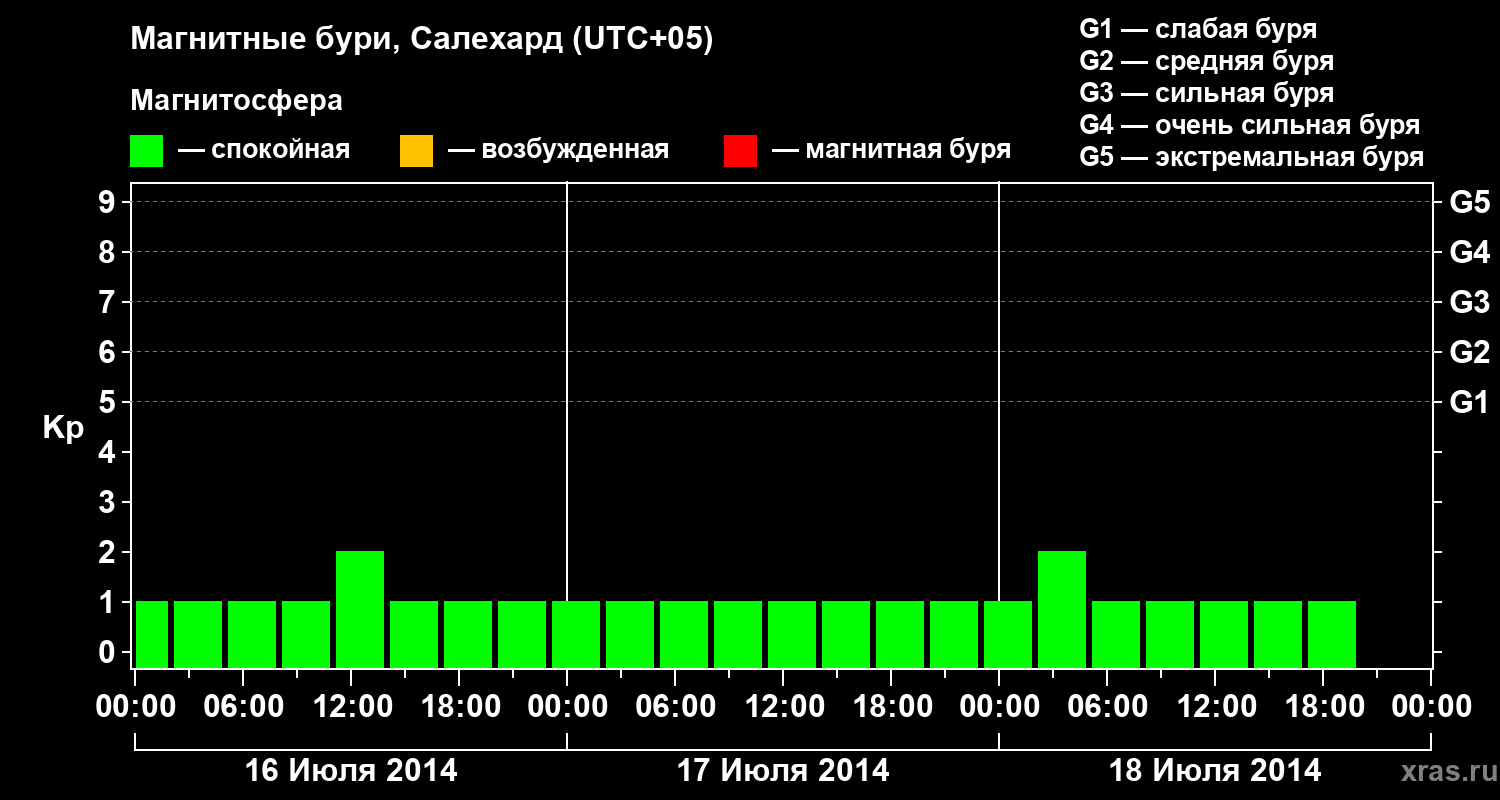Viewport: 1500px width, 800px height.
Task: Click the red 'магнитная буря' legend swatch
Action: point(740,151)
